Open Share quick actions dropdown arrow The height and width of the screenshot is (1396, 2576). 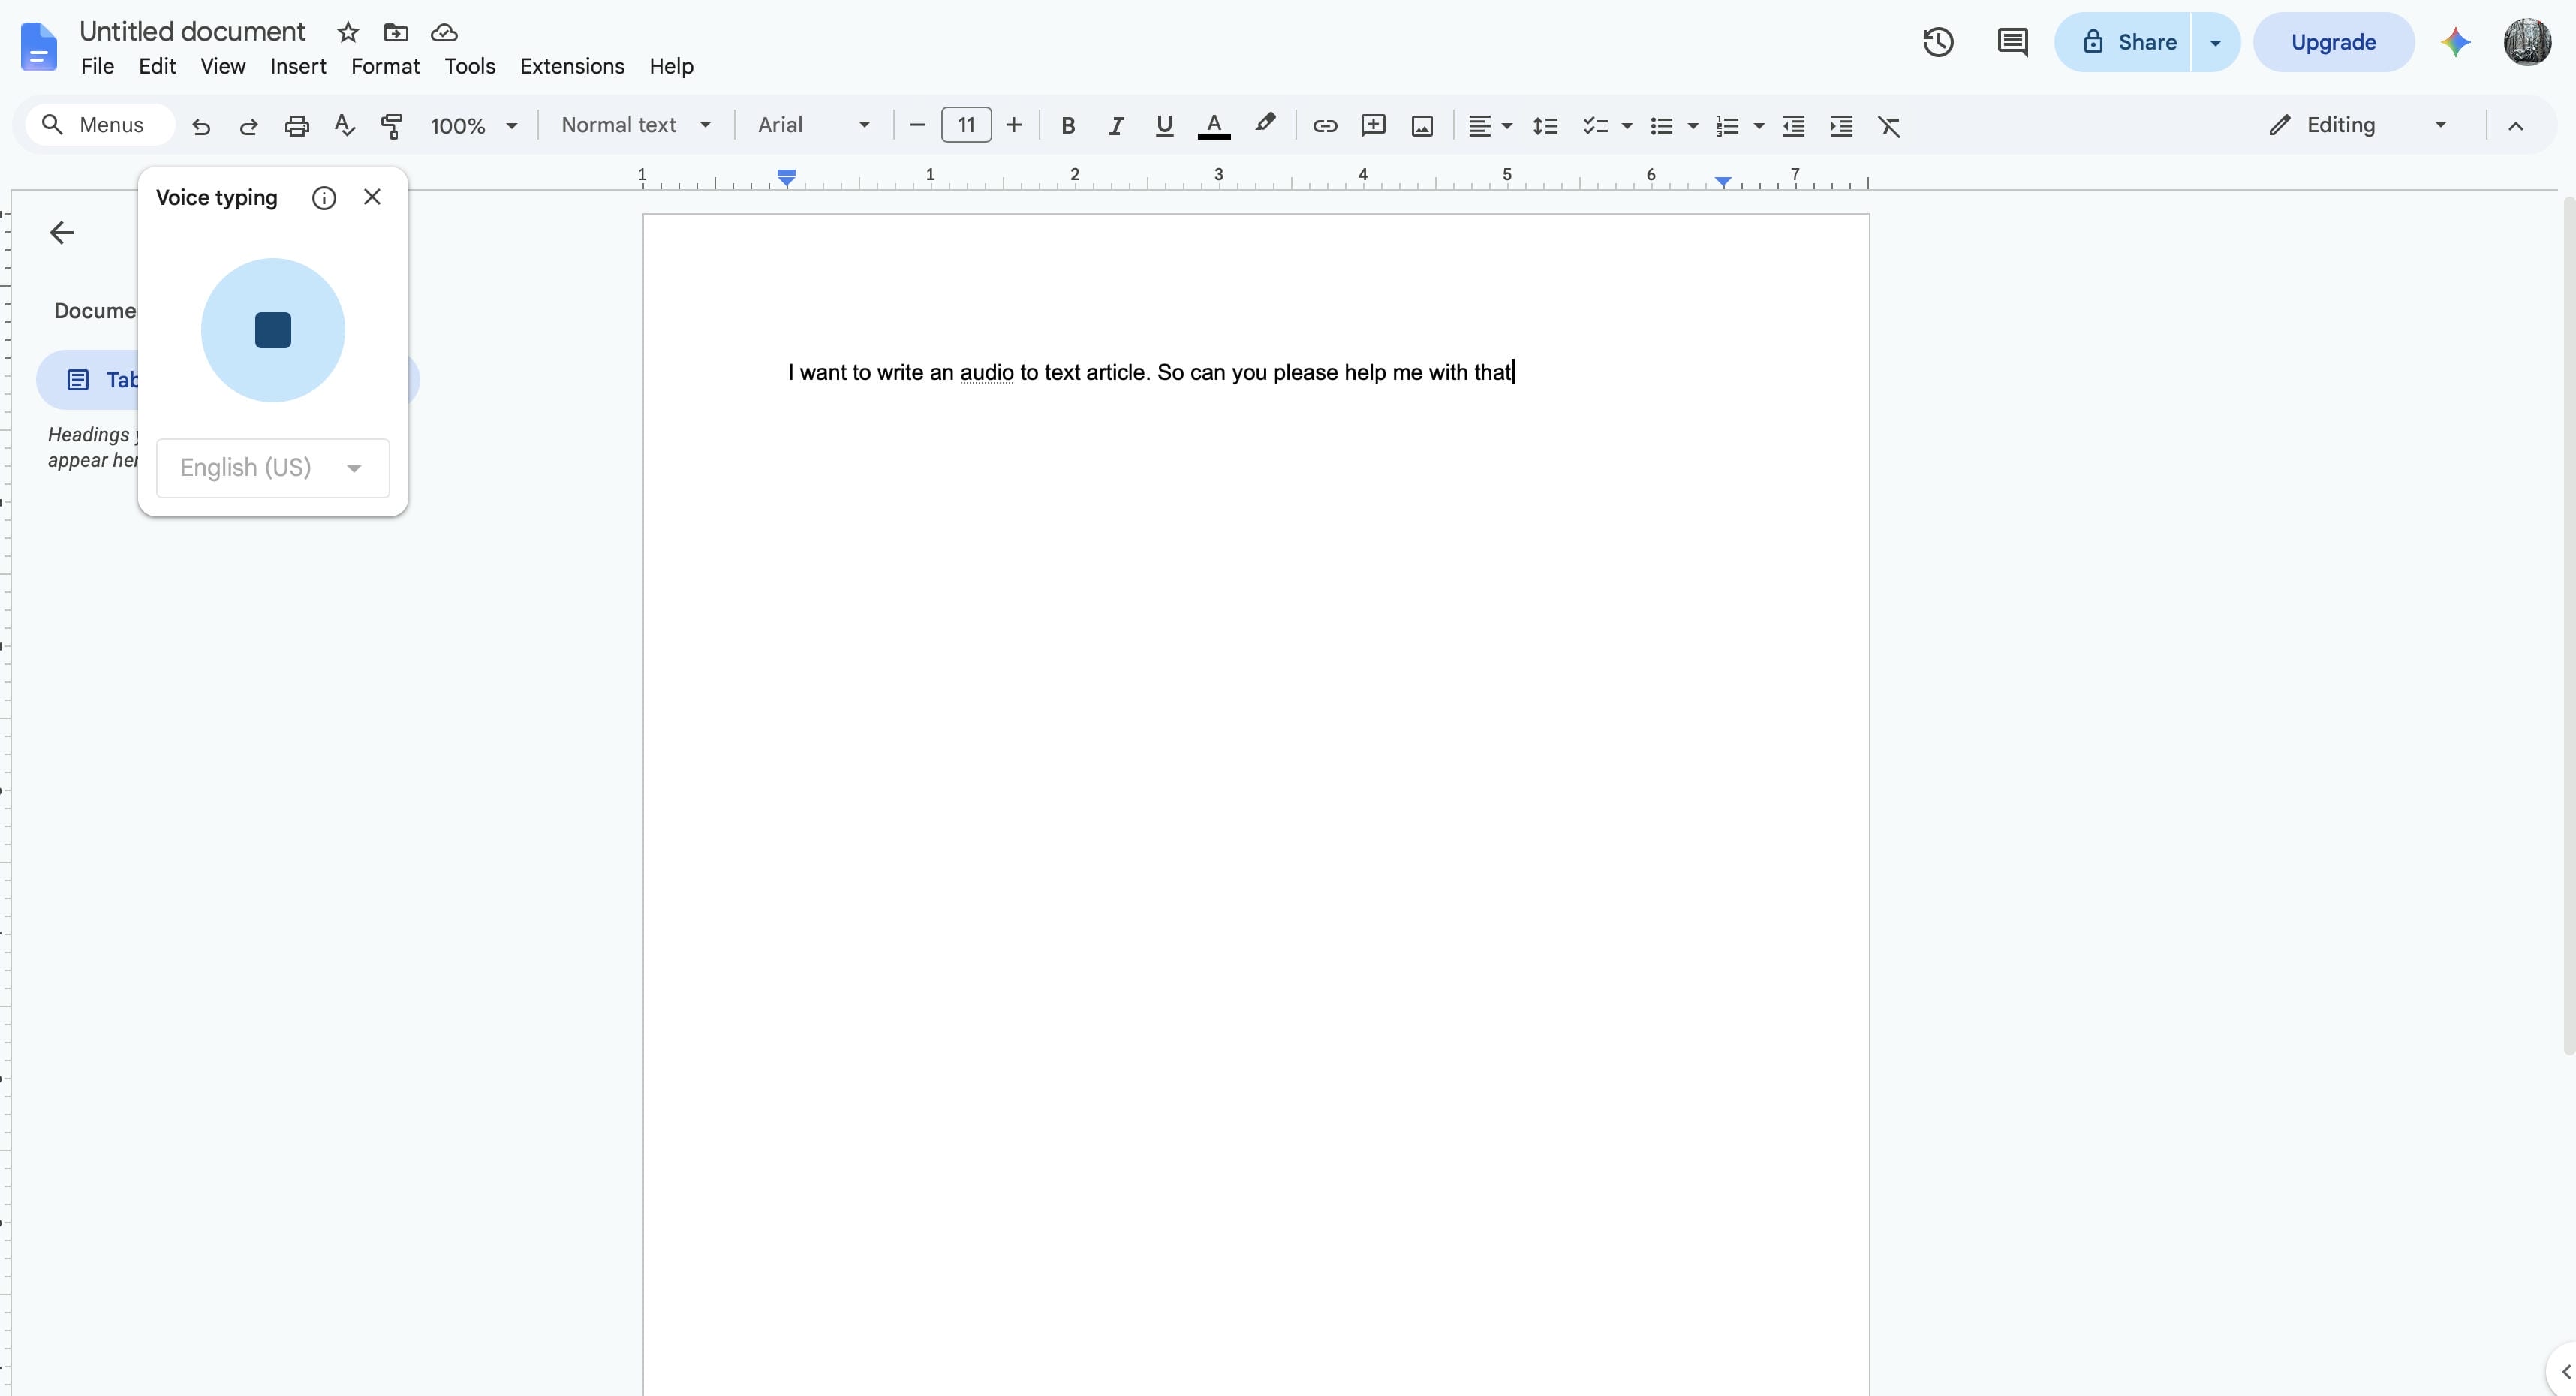2215,42
